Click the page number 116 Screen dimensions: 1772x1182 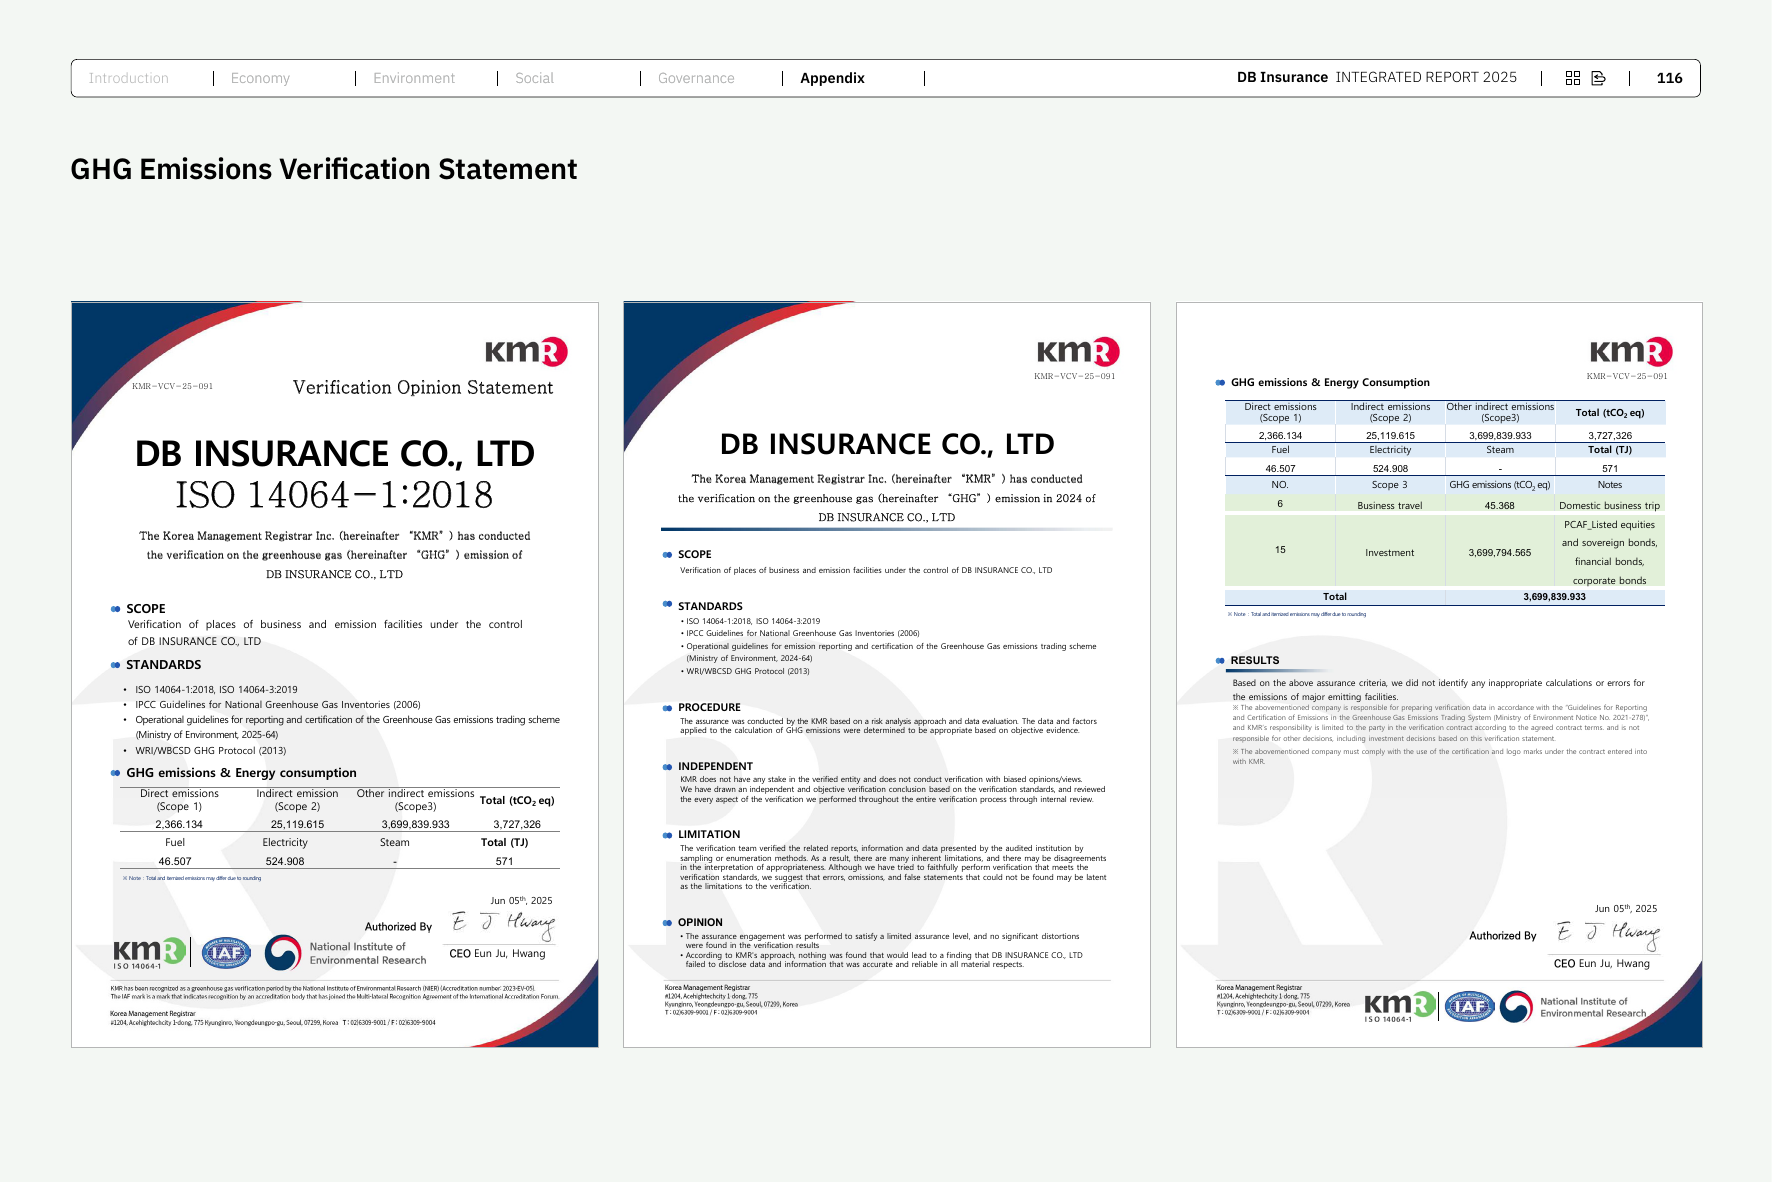(1669, 78)
